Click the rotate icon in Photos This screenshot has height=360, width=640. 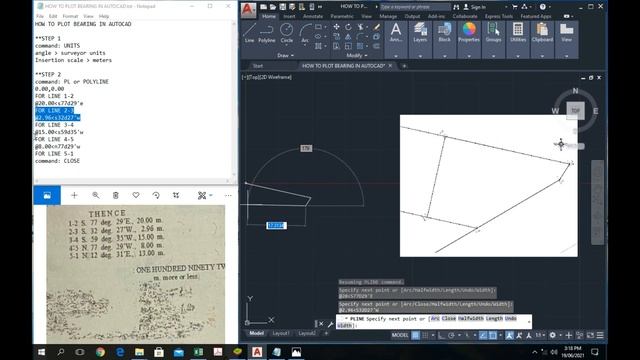156,196
